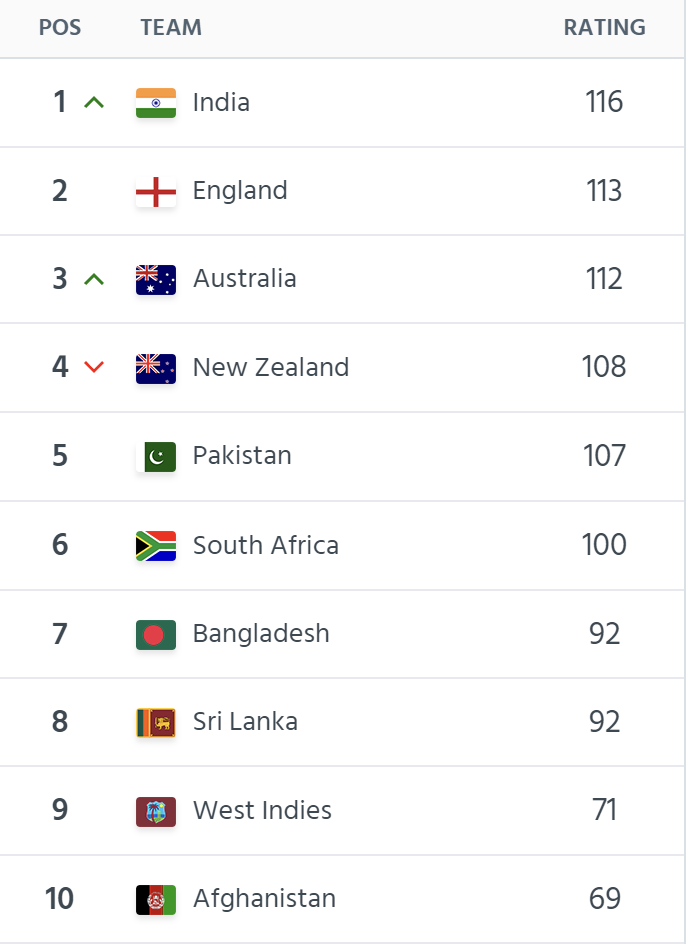
Task: Click the New Zealand flag icon
Action: 156,369
